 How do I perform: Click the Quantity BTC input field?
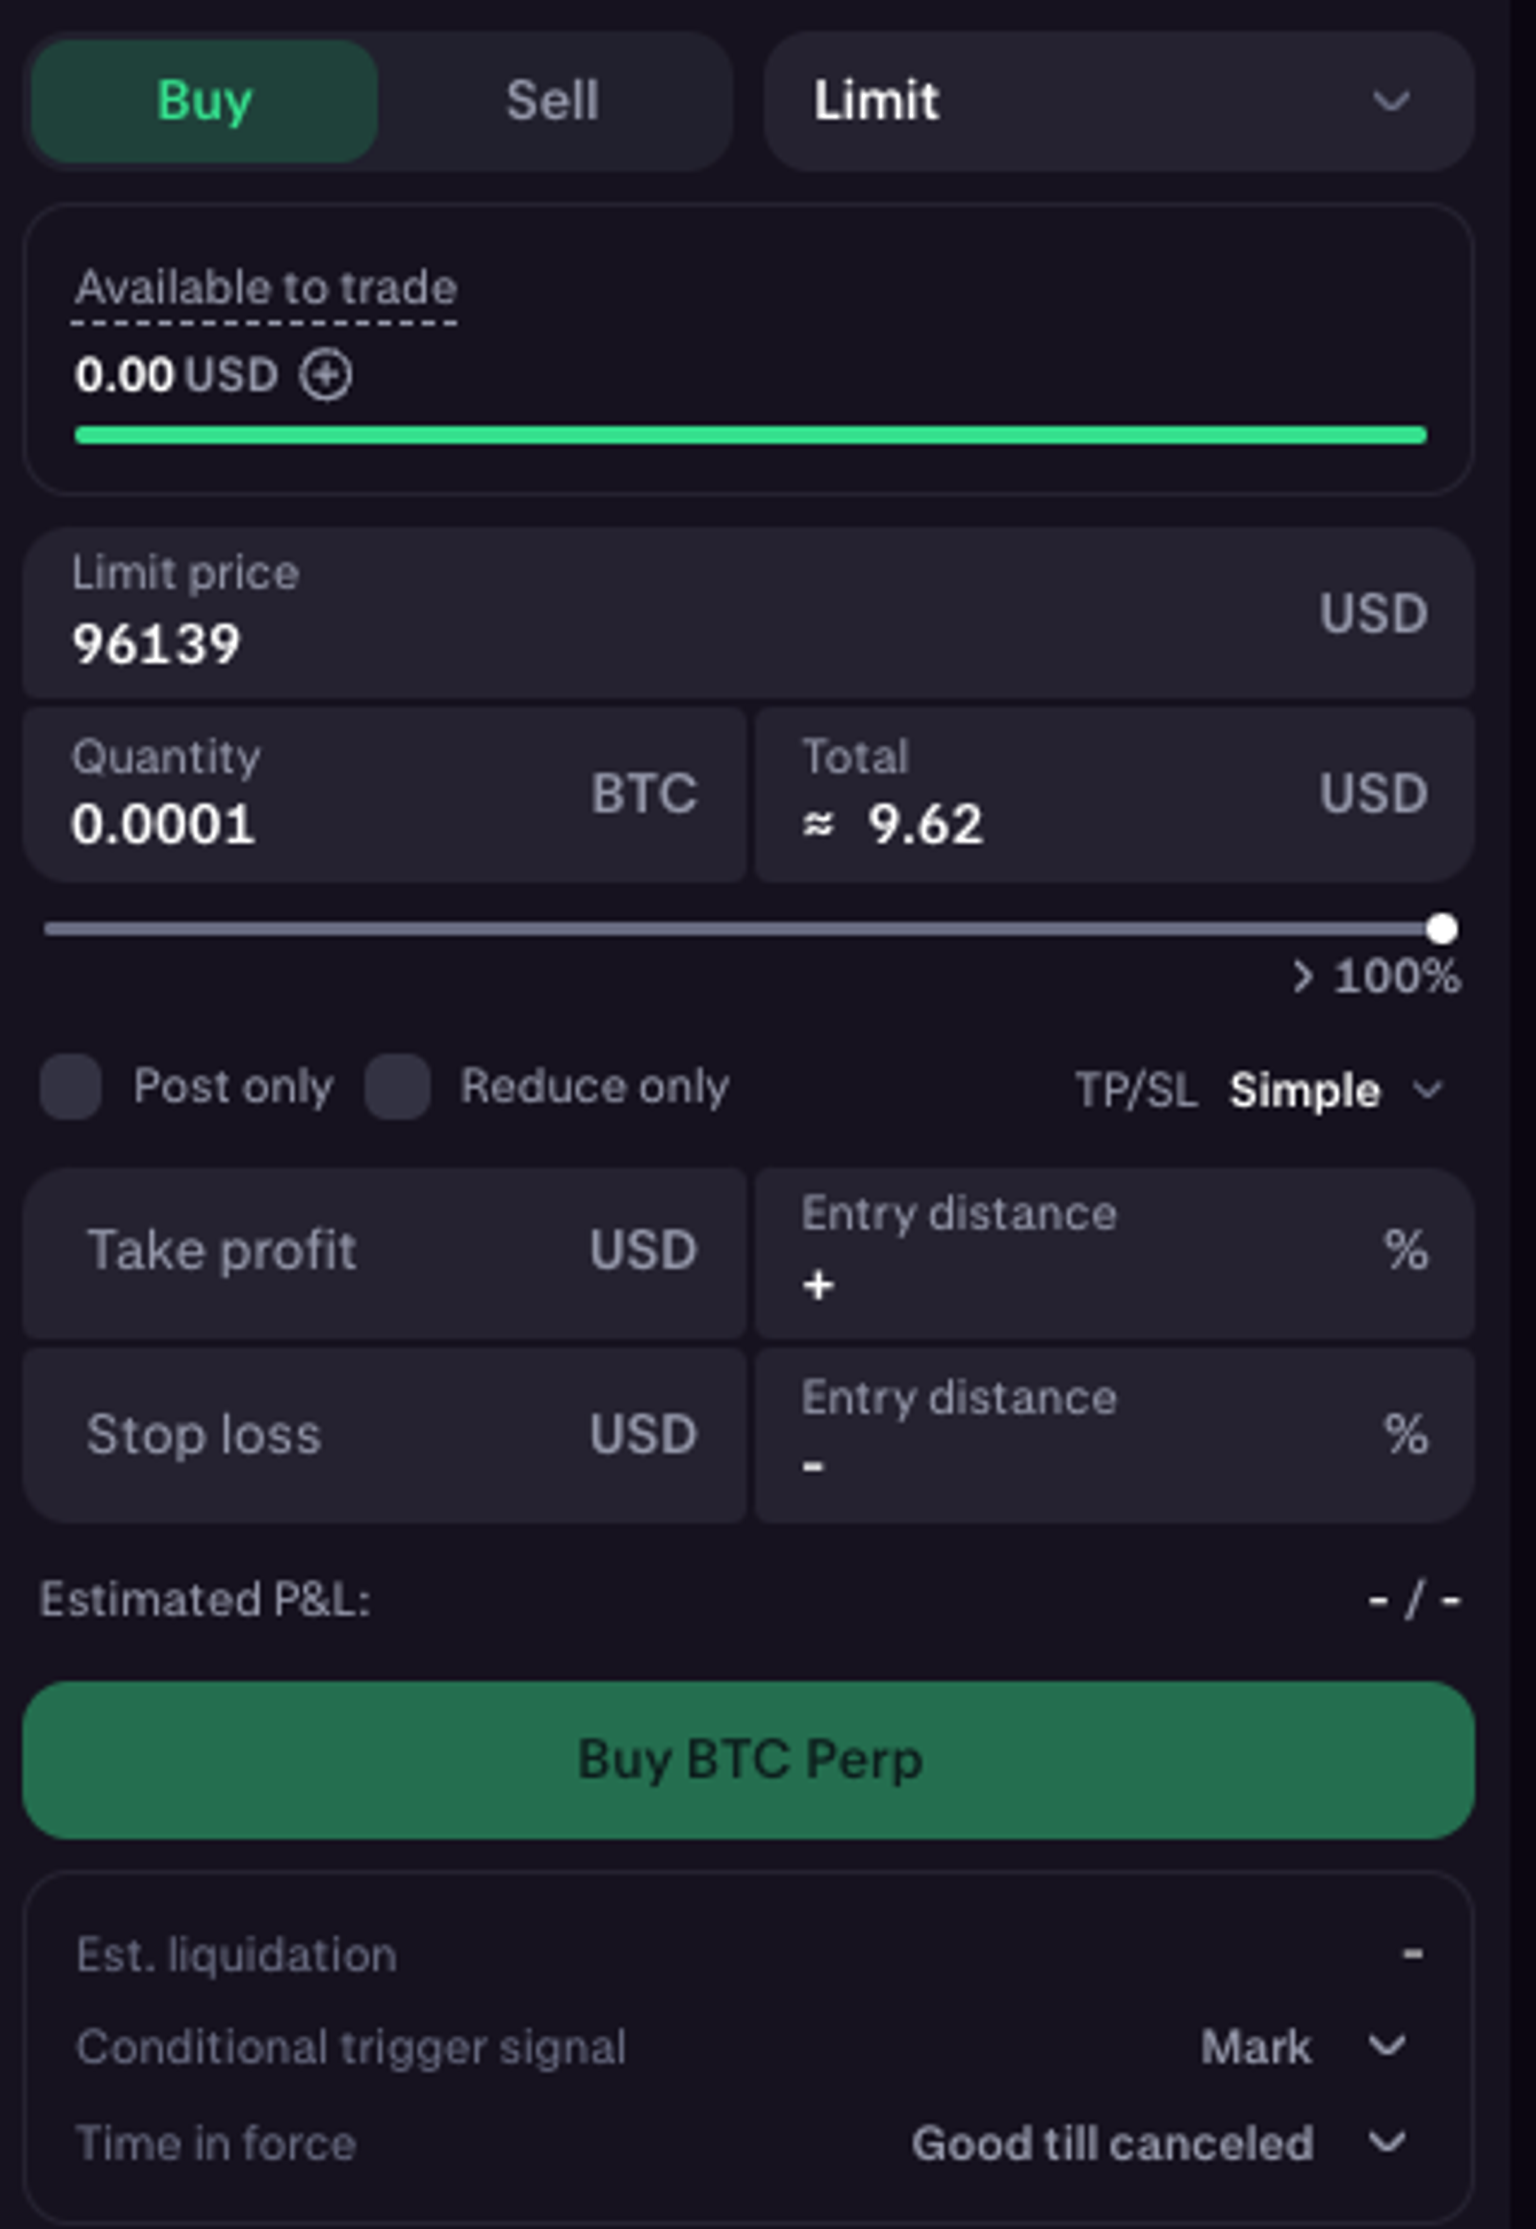click(x=384, y=794)
